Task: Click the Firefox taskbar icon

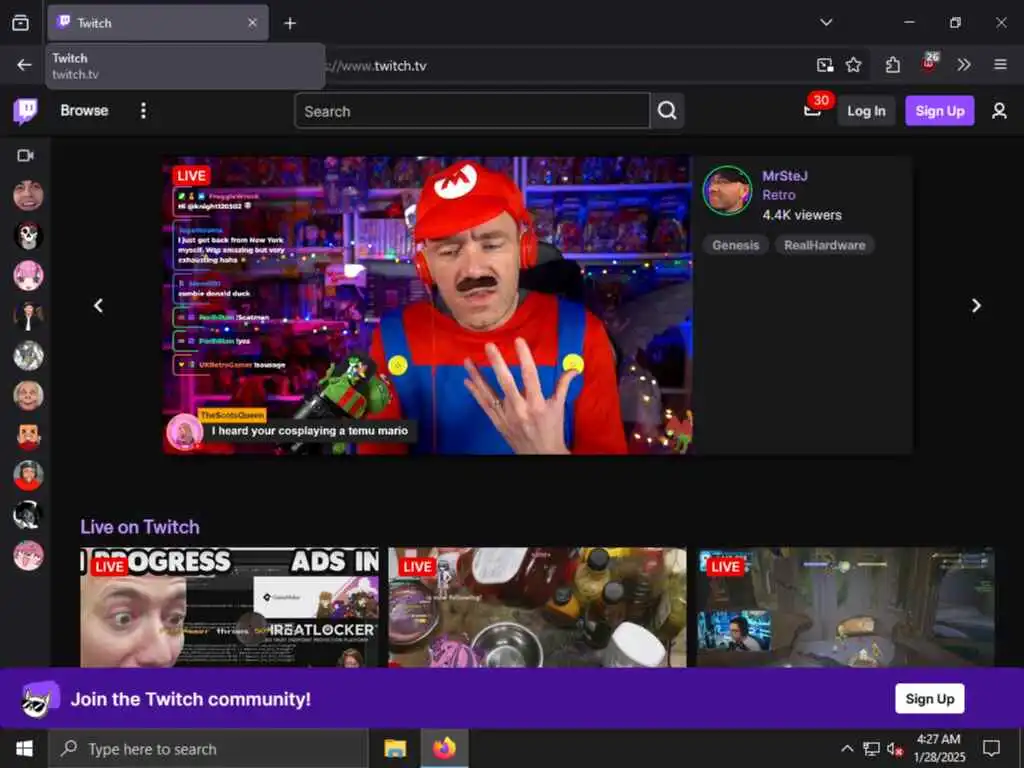Action: [x=444, y=748]
